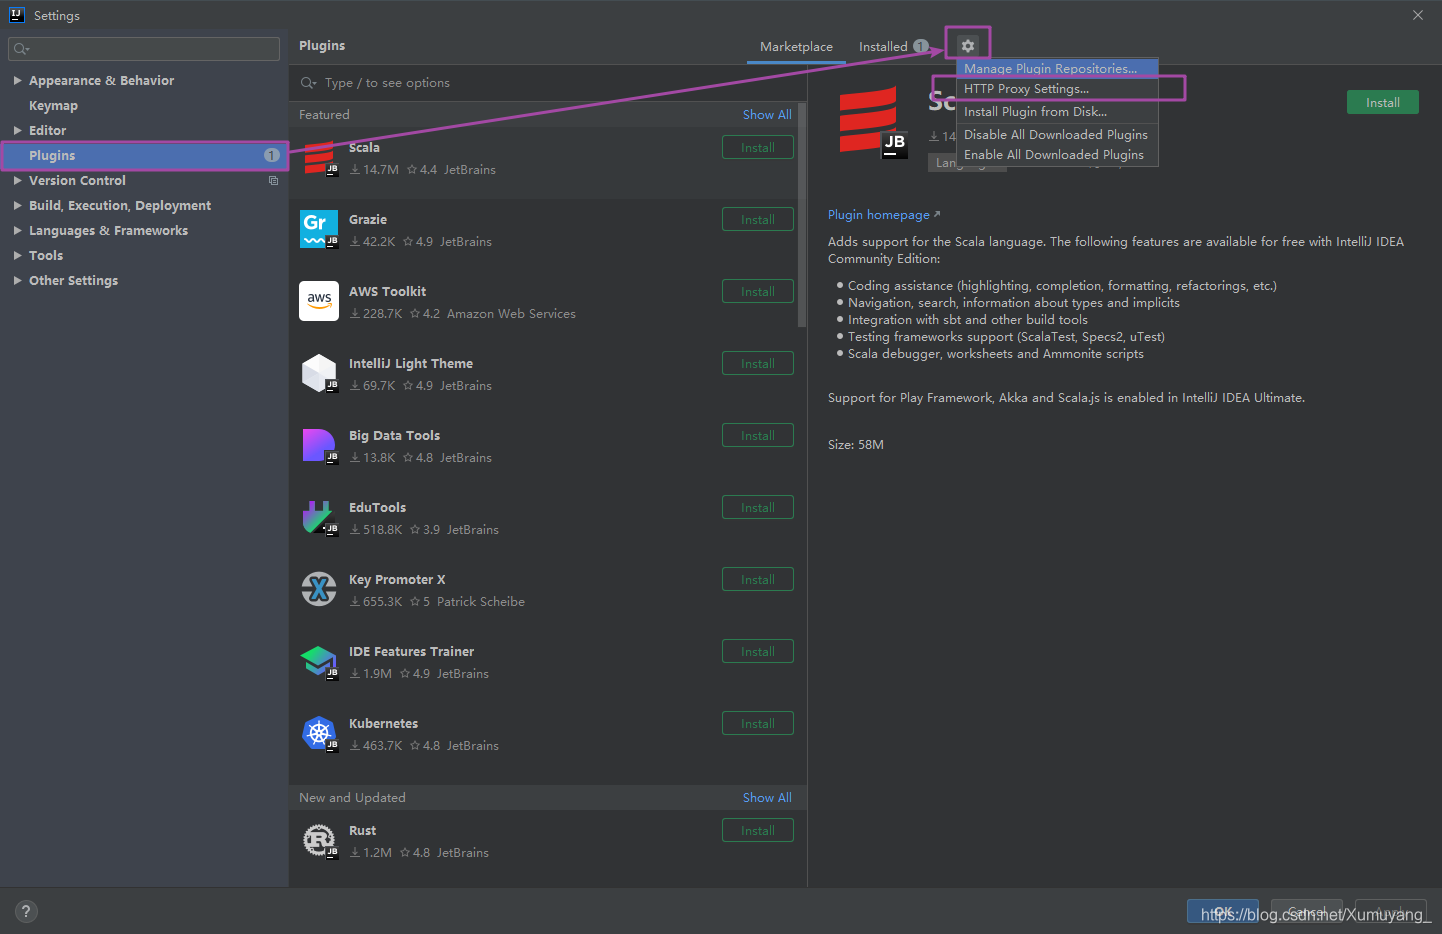Select the Key Promoter X plugin name
Image resolution: width=1442 pixels, height=934 pixels.
(397, 580)
